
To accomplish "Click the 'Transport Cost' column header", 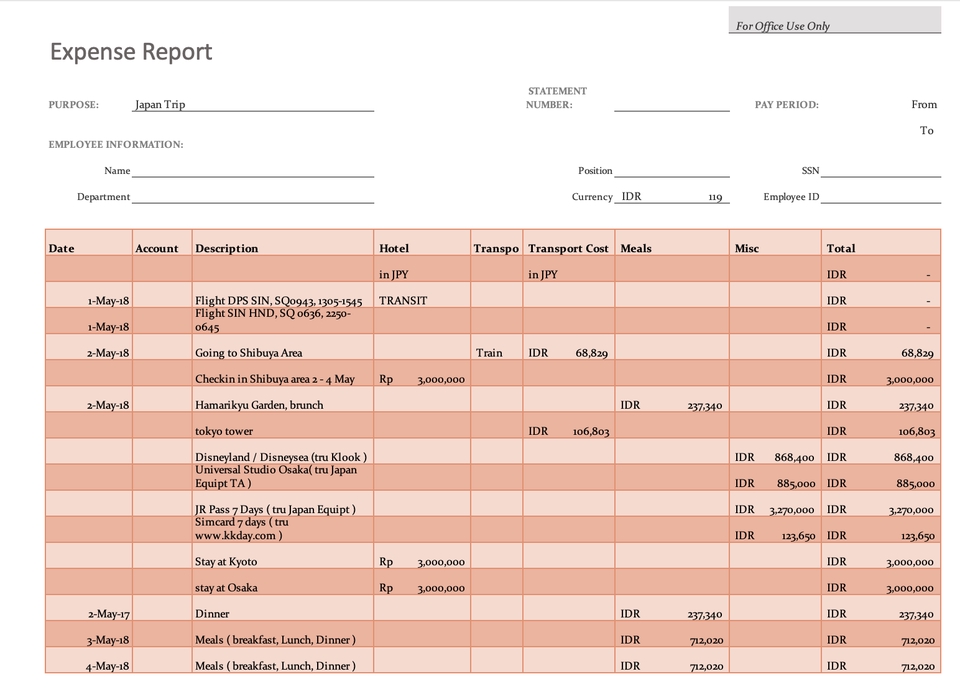I will [x=569, y=243].
